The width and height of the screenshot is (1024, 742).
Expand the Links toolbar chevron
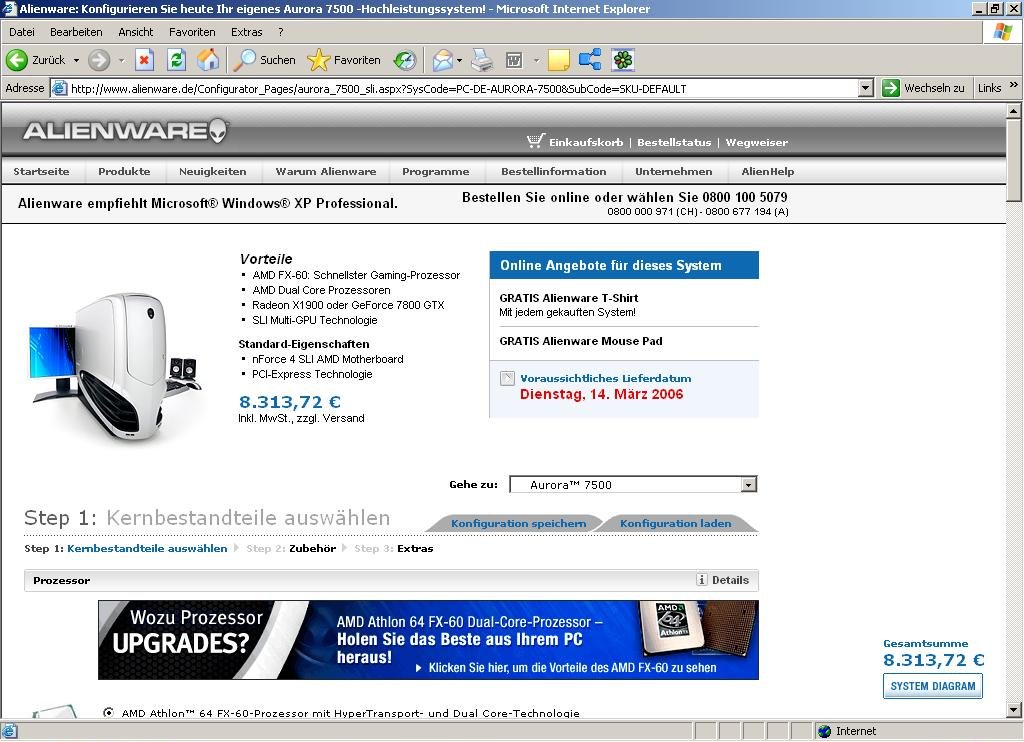[1014, 84]
